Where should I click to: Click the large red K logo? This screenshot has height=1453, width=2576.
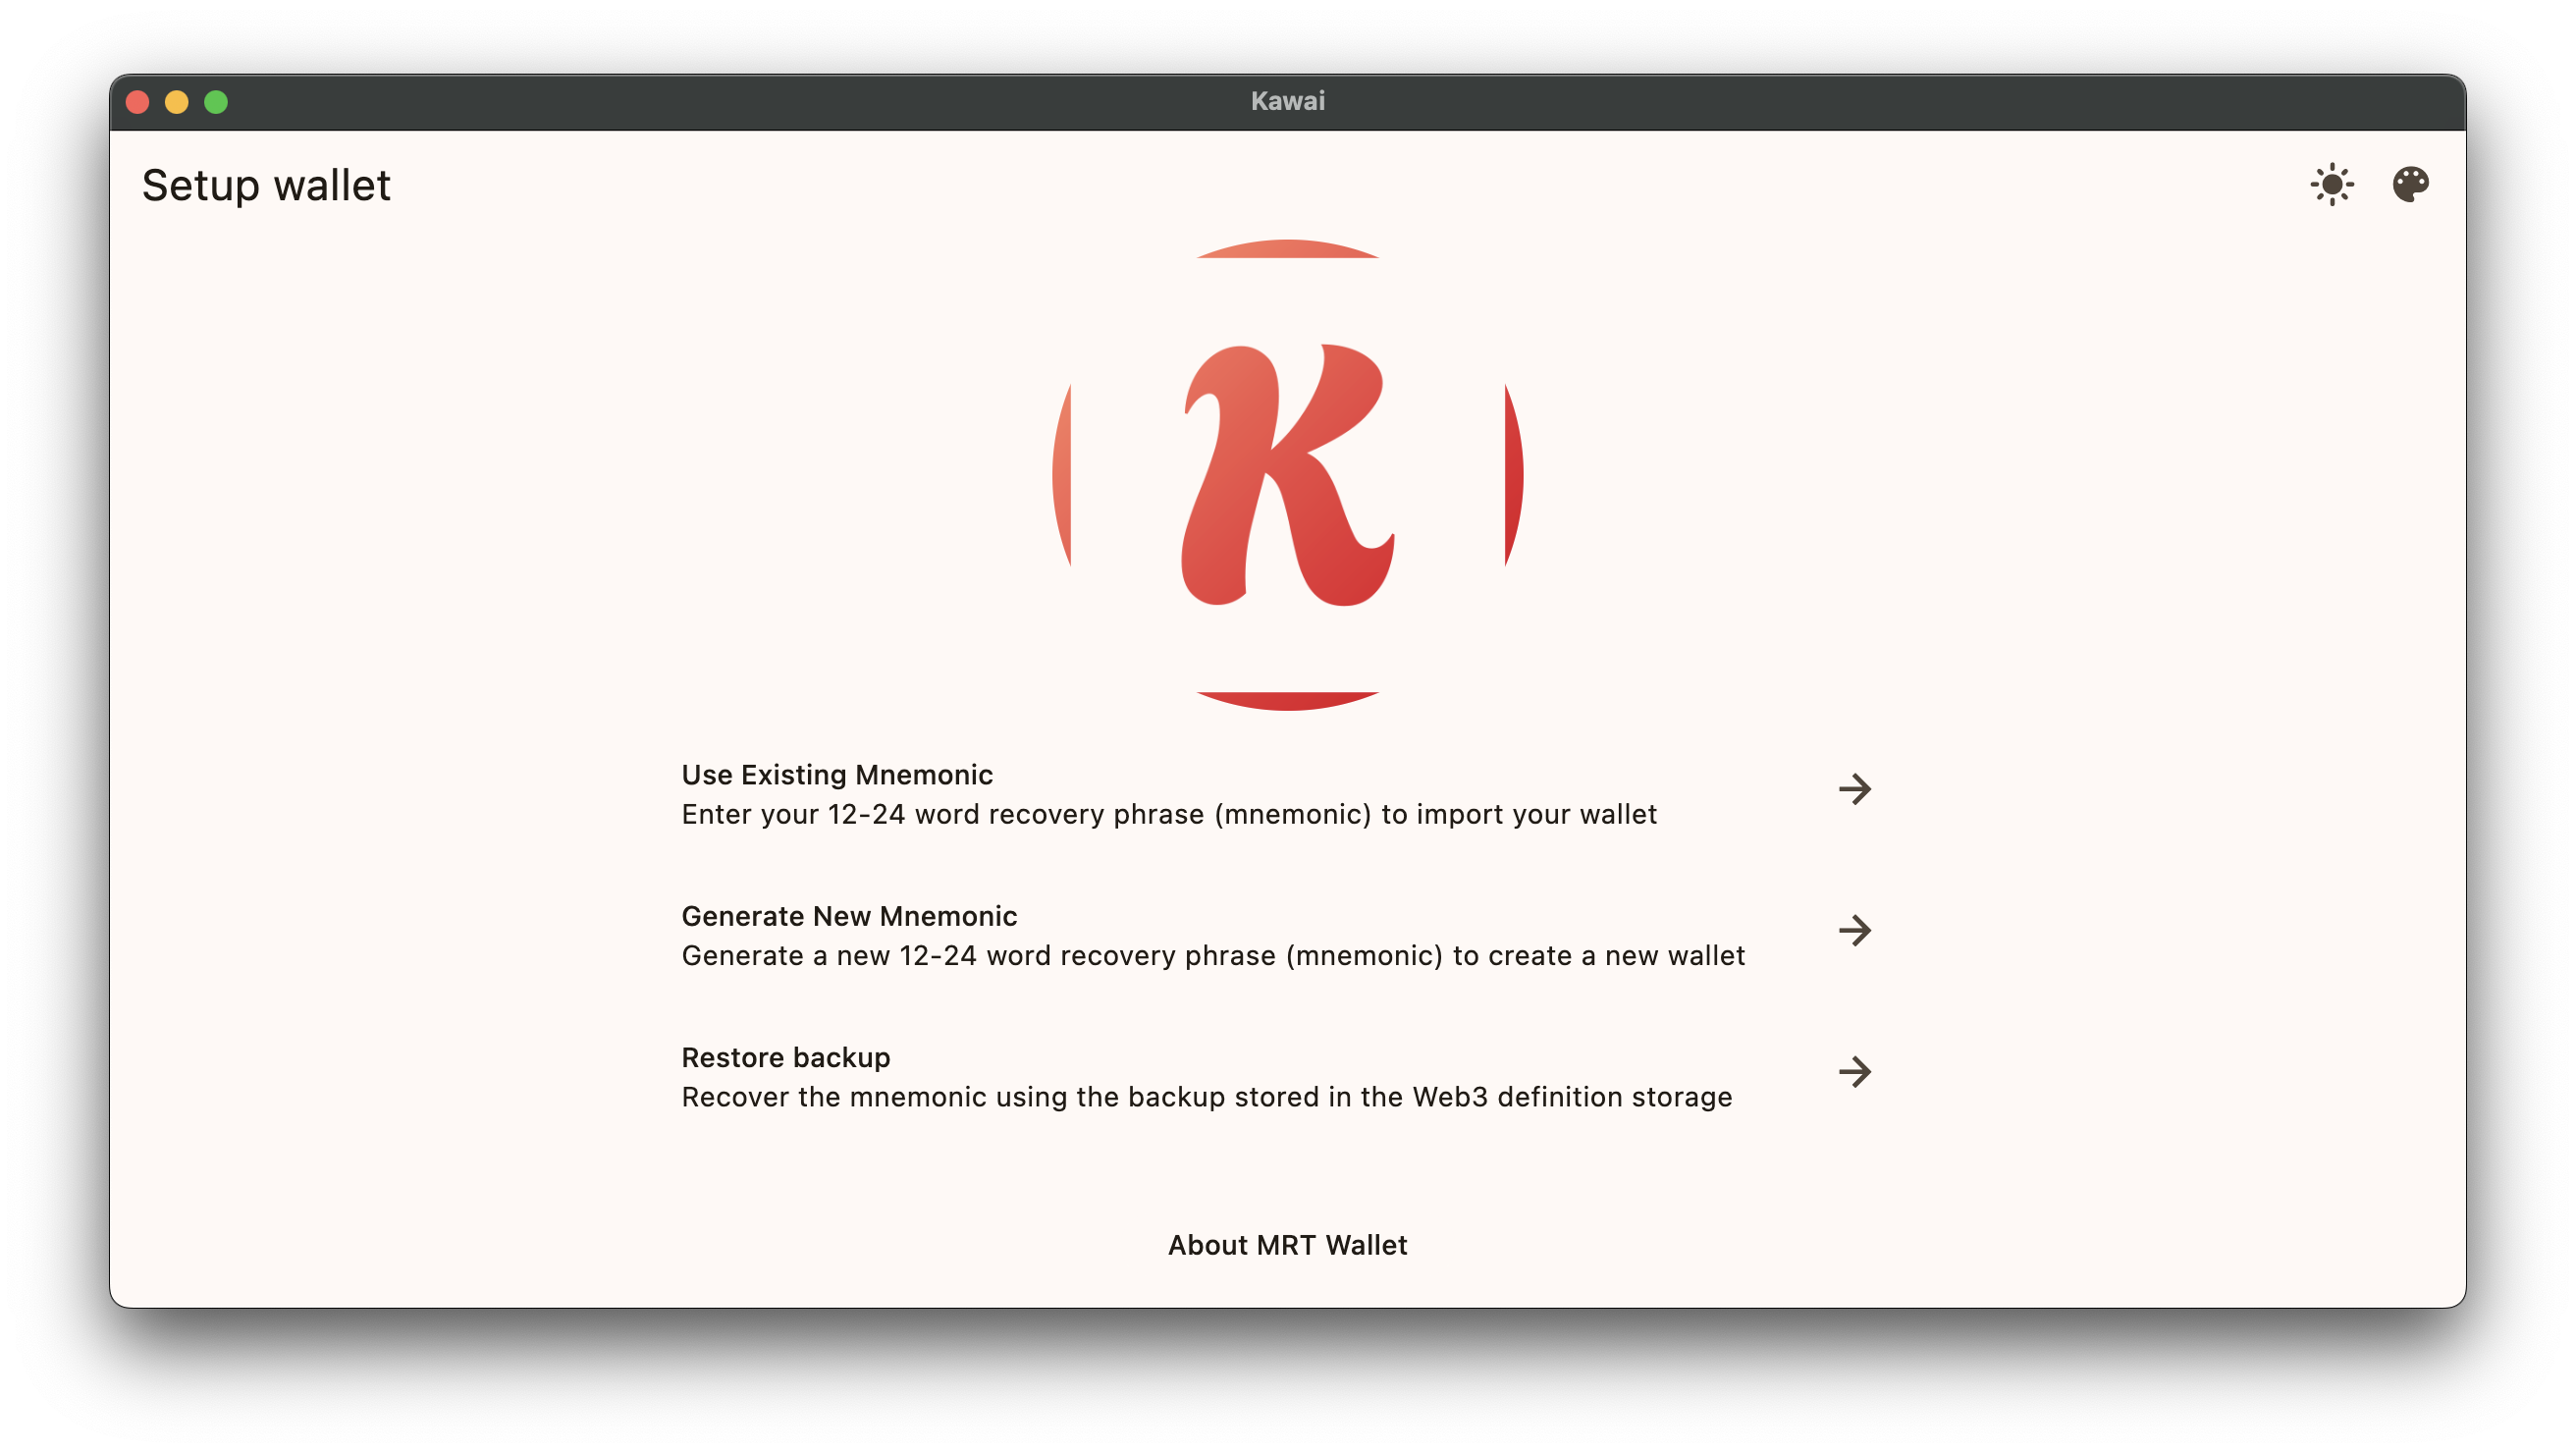coord(1287,475)
